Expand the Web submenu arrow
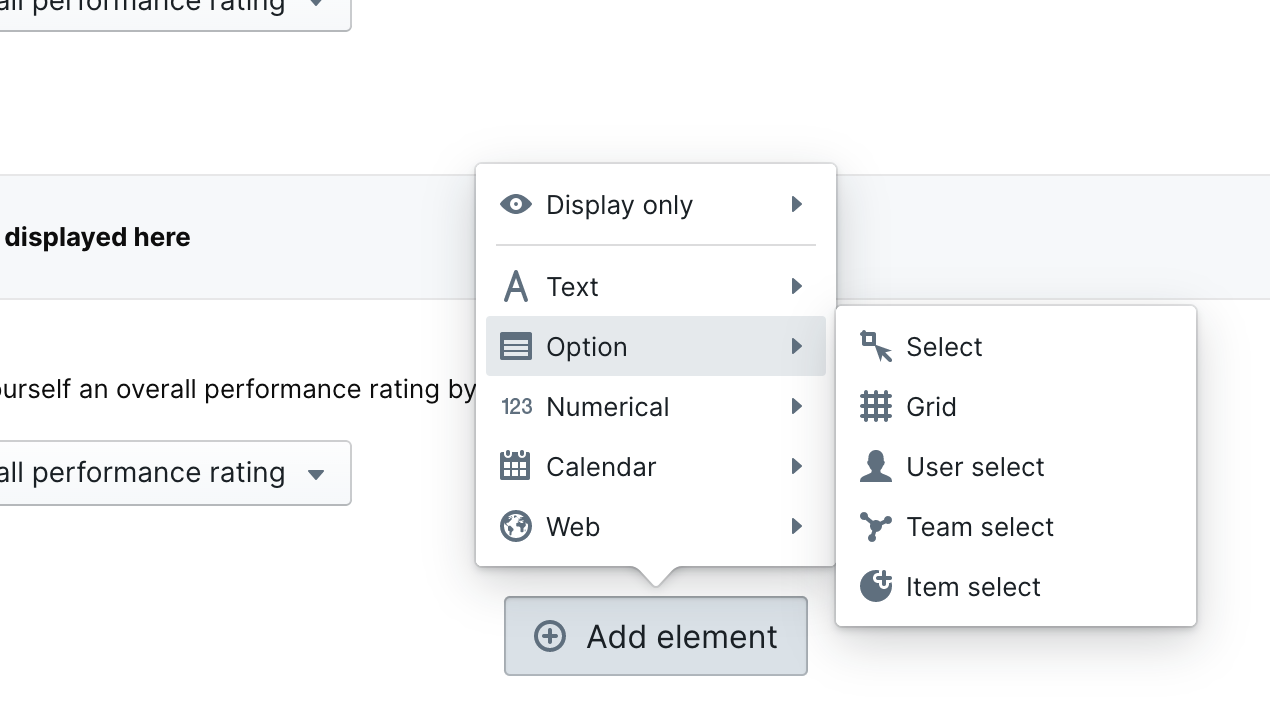Viewport: 1270px width, 714px height. pyautogui.click(x=797, y=526)
